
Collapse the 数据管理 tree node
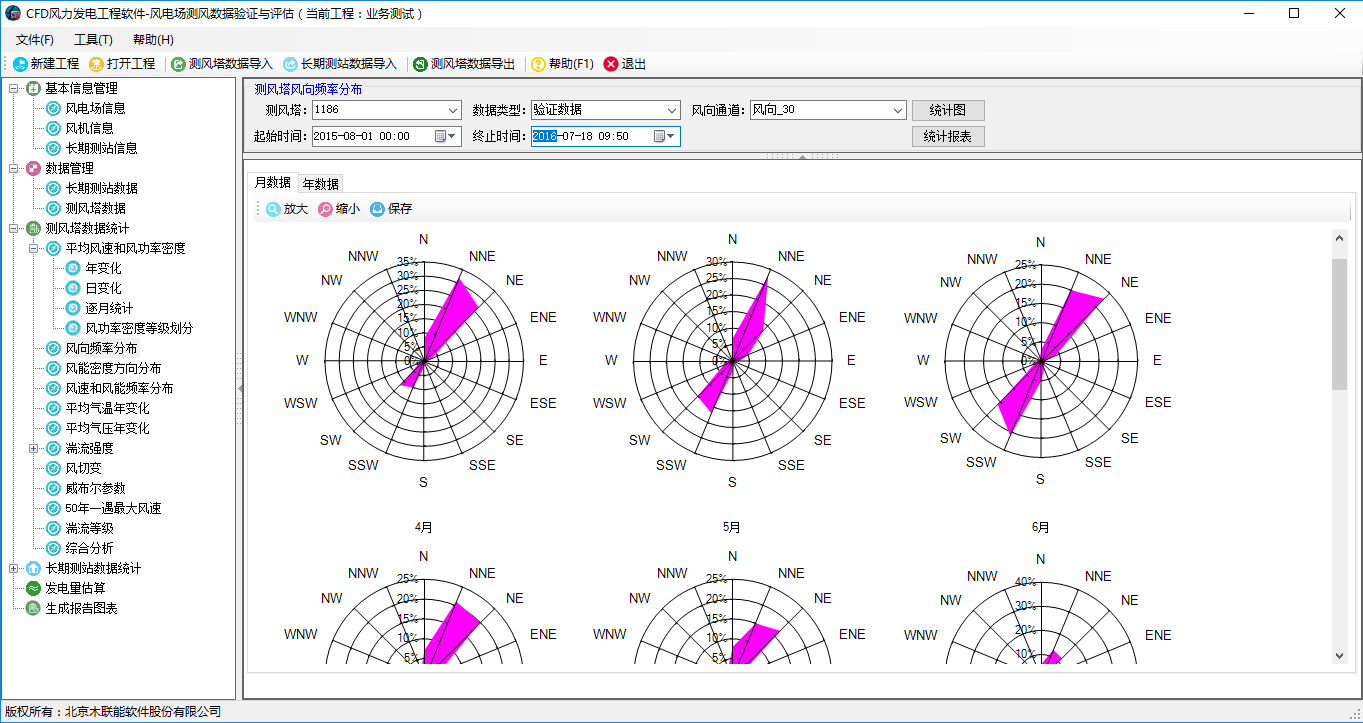point(14,168)
